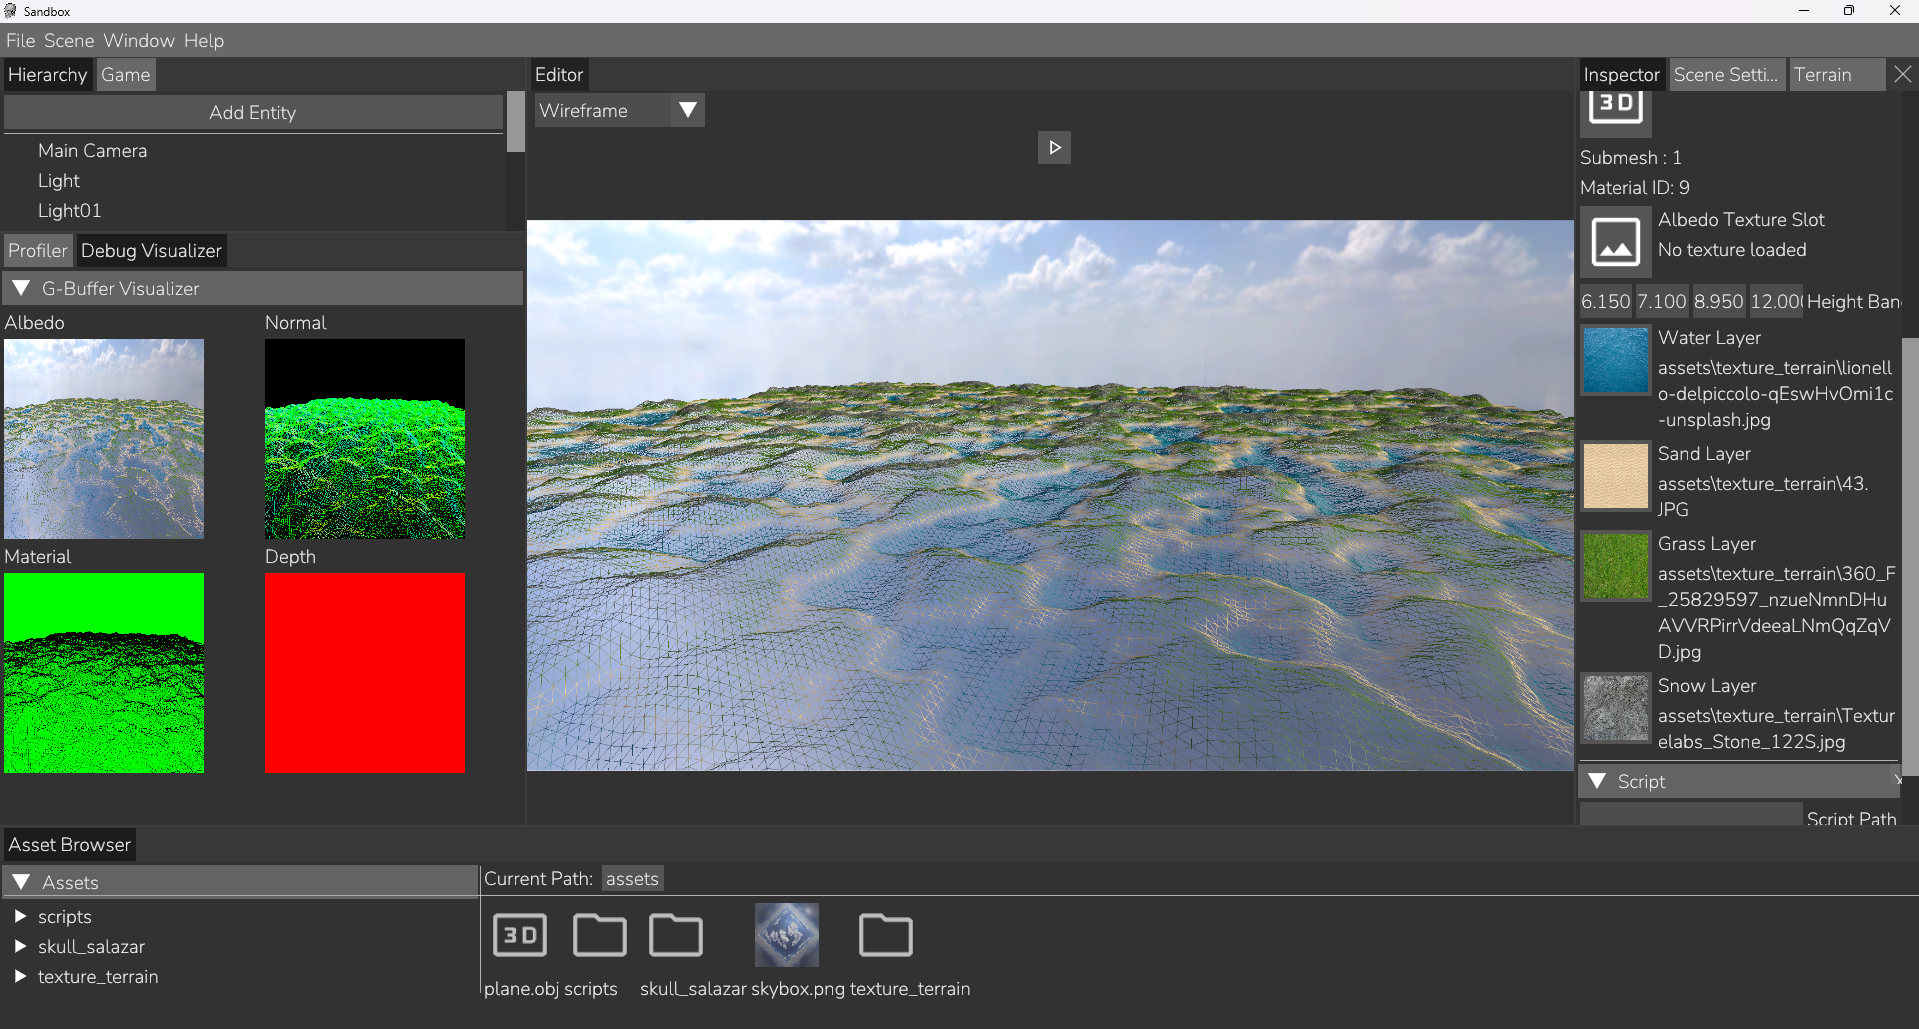Click the Material G-Buffer preview image

point(104,673)
